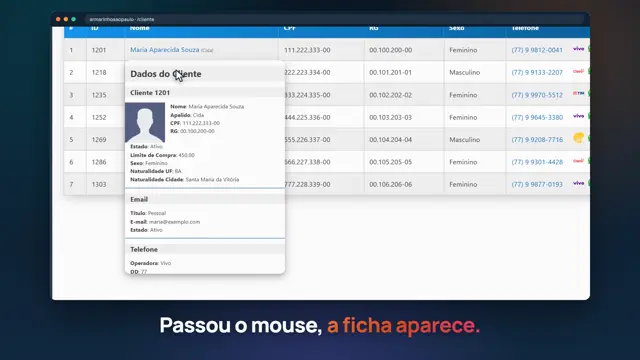Click Título: Pessoal in the popup
640x360 pixels.
(x=148, y=213)
